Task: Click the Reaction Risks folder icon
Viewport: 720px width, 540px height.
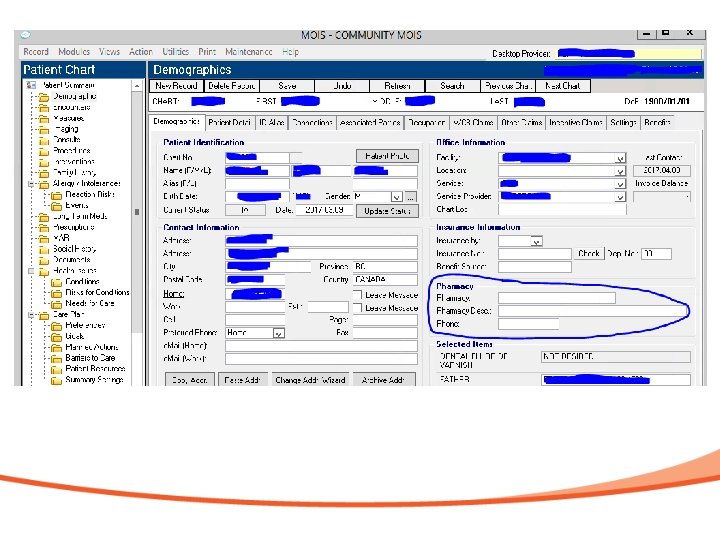Action: [56, 195]
